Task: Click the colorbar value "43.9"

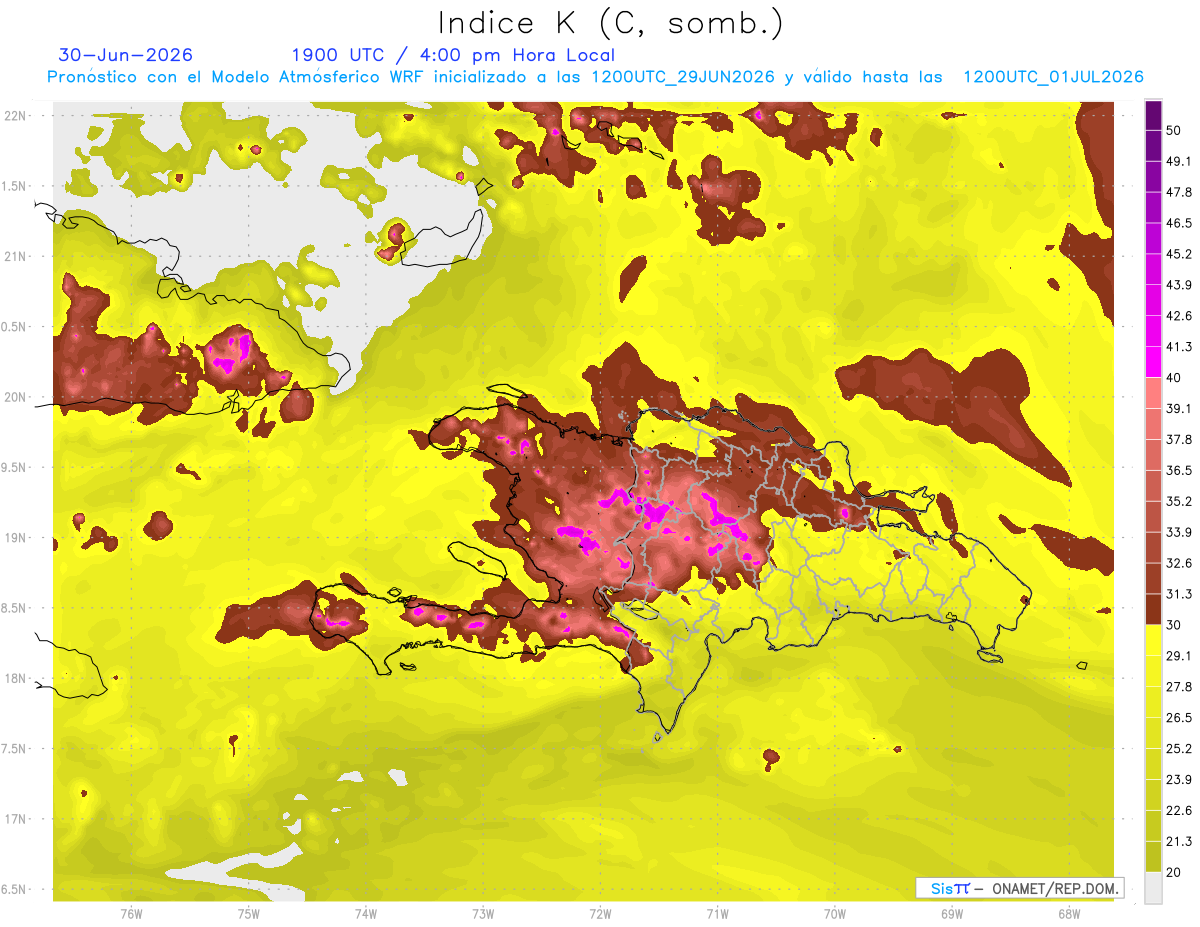Action: [1179, 285]
